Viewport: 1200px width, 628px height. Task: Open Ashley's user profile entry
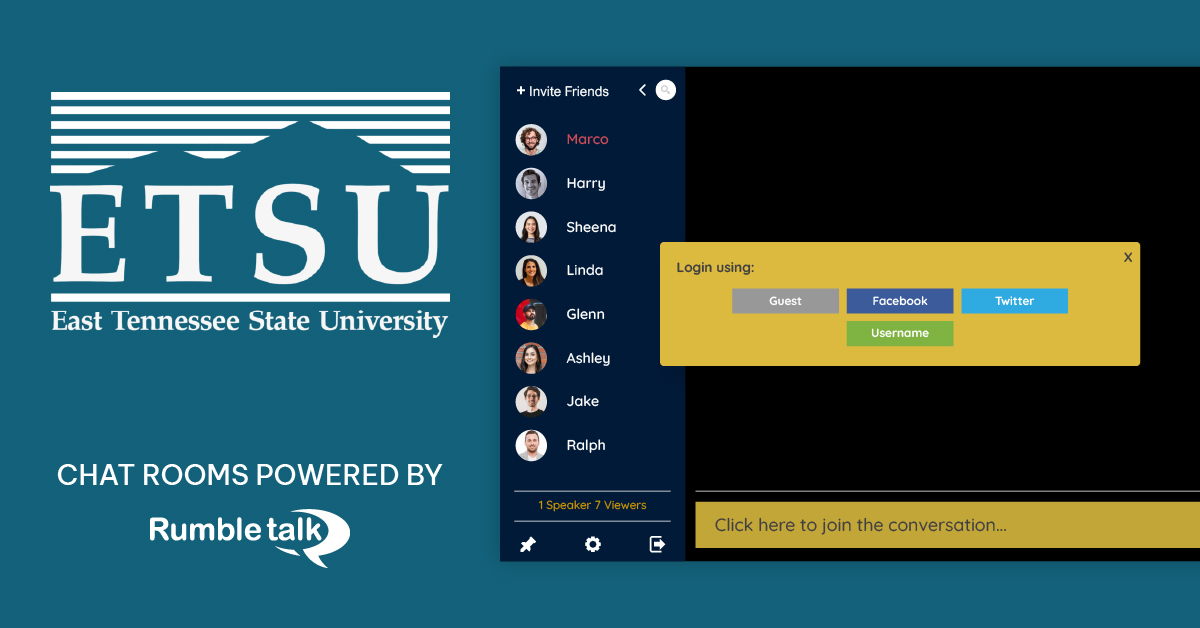click(587, 358)
